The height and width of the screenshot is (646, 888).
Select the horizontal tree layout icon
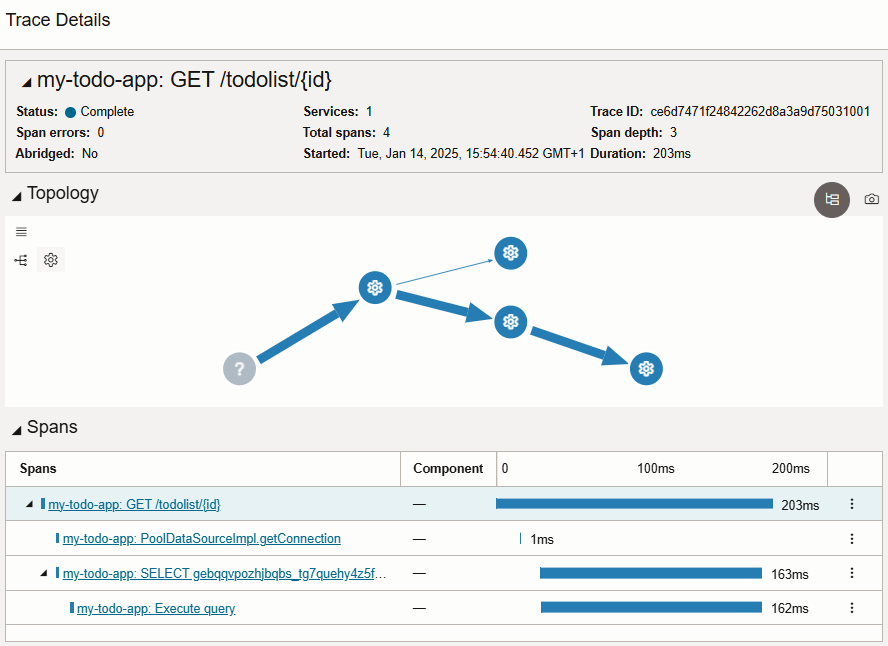(20, 260)
